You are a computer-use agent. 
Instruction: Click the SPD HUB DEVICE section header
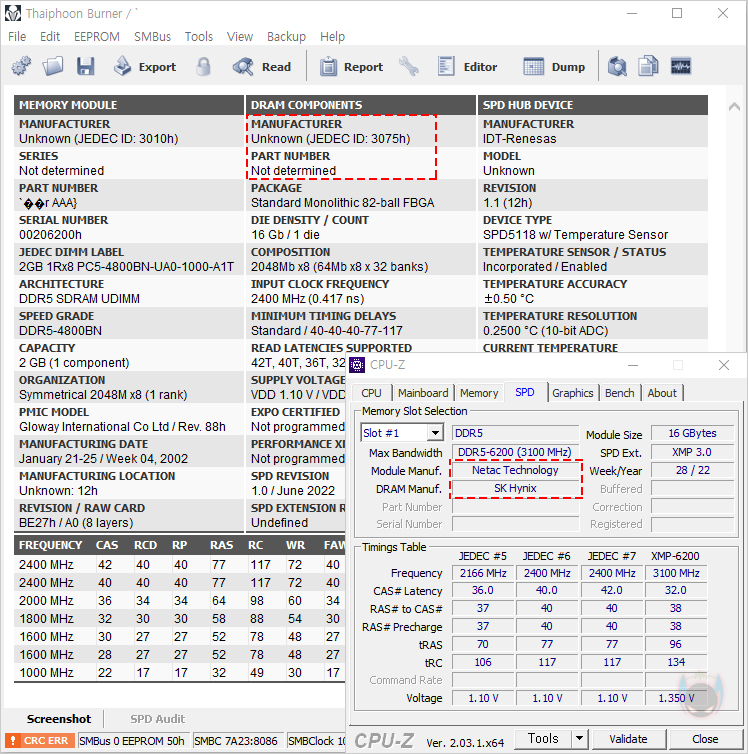point(593,105)
